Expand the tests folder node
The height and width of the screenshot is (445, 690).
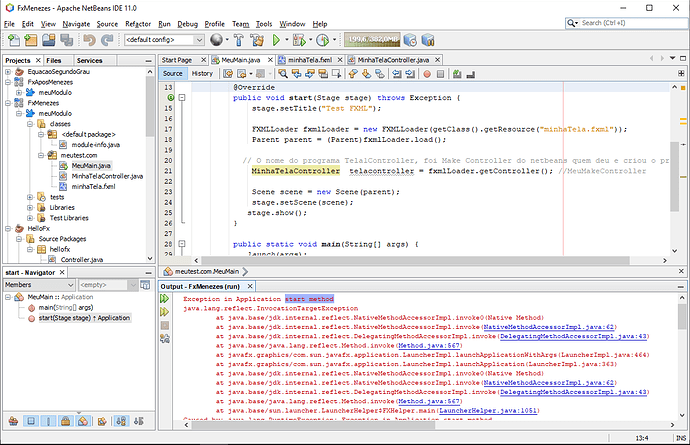pos(30,197)
